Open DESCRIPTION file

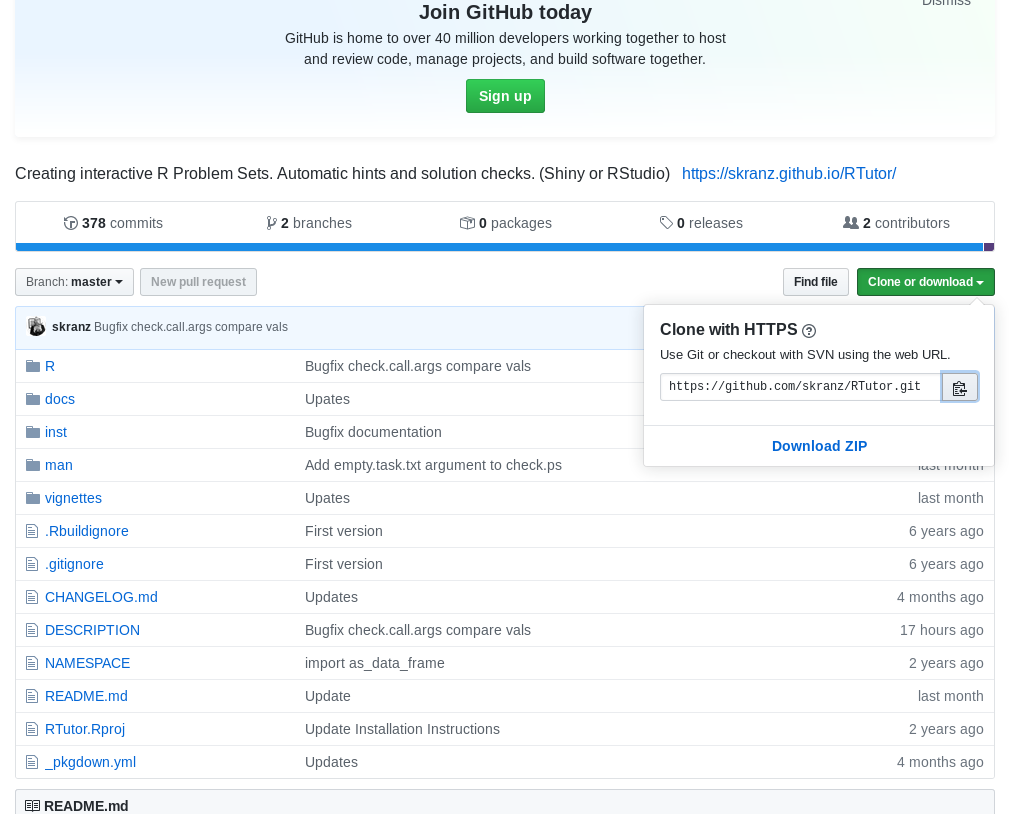(x=92, y=630)
